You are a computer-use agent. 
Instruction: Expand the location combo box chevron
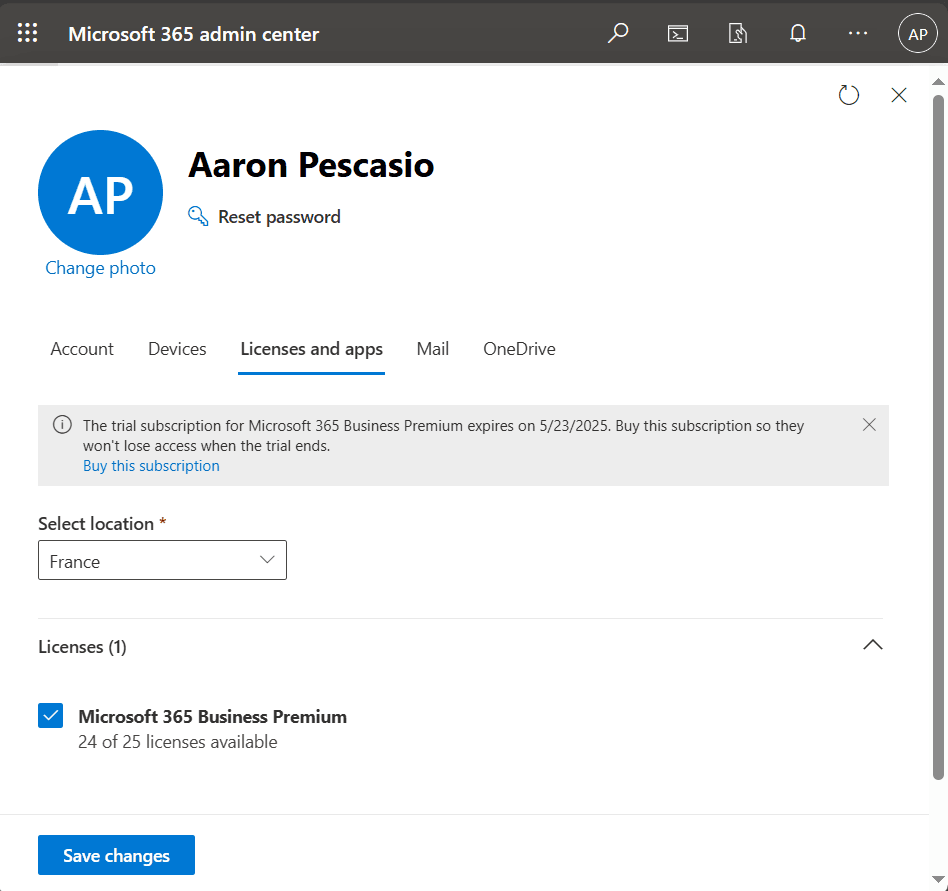[267, 560]
